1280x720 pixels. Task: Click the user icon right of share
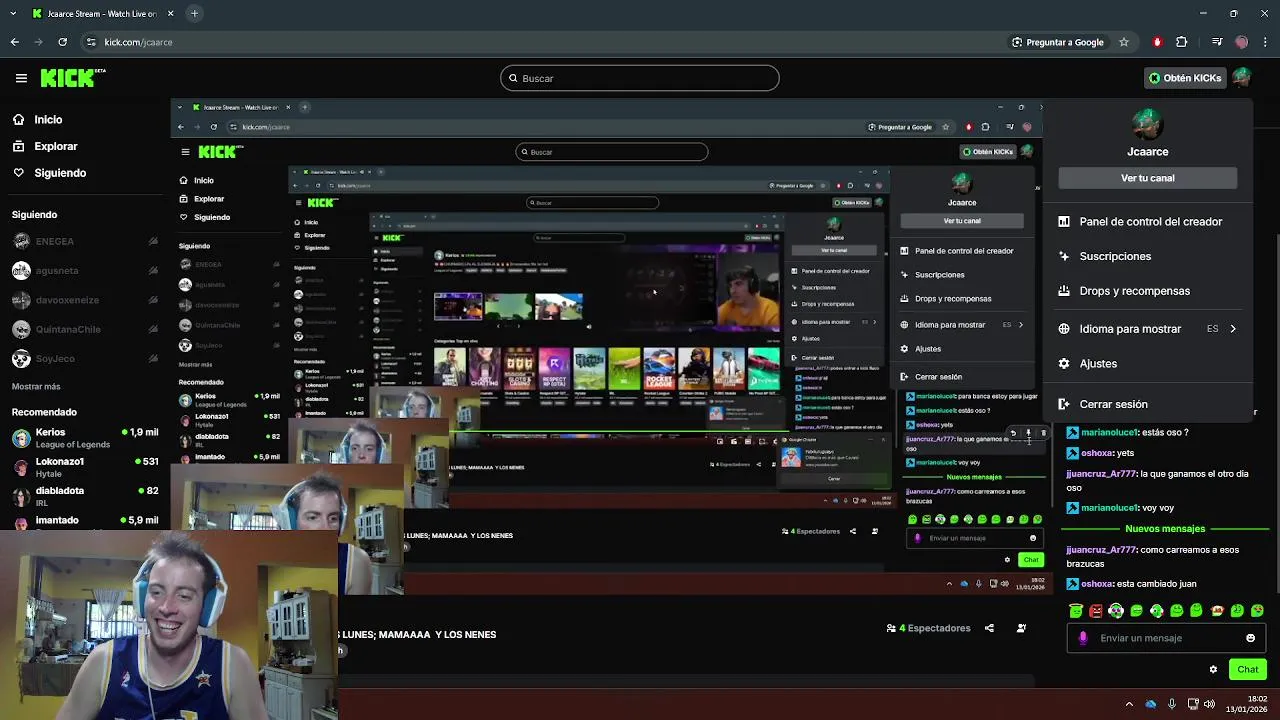[1021, 628]
